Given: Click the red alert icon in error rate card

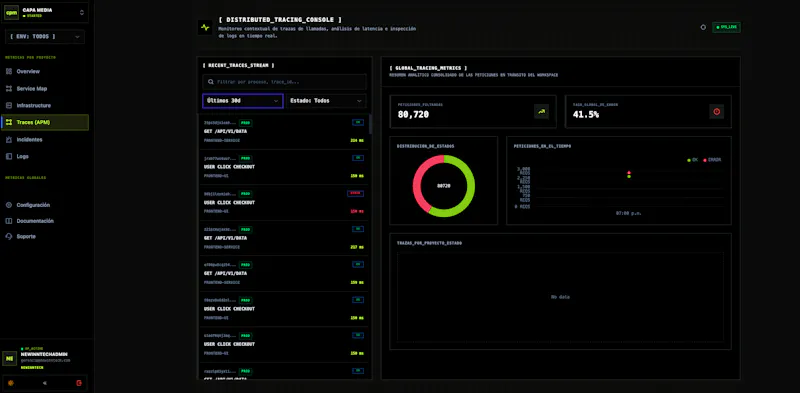Looking at the screenshot, I should [716, 111].
